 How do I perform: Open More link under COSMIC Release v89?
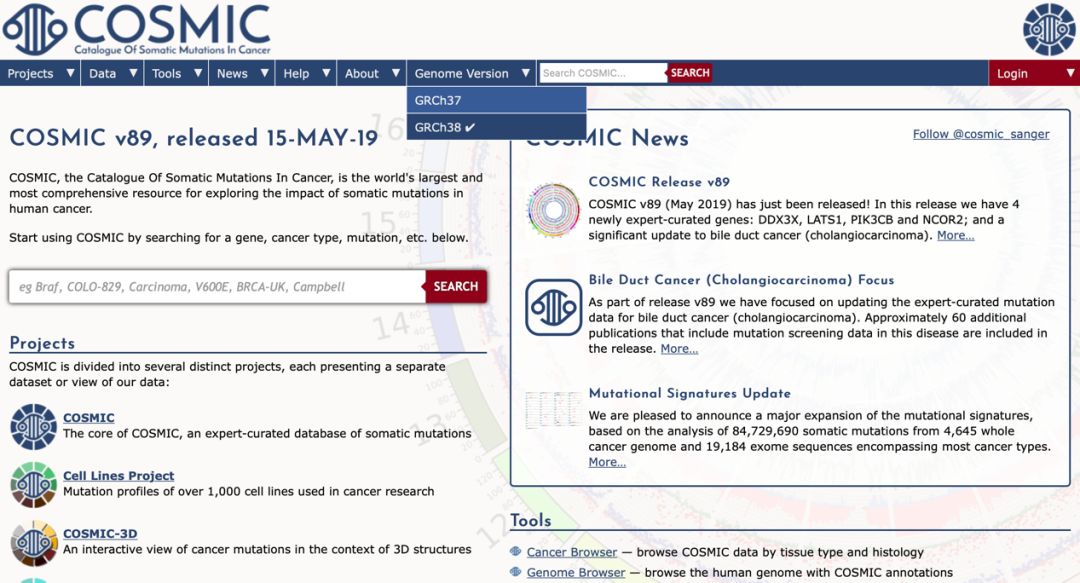pyautogui.click(x=955, y=235)
